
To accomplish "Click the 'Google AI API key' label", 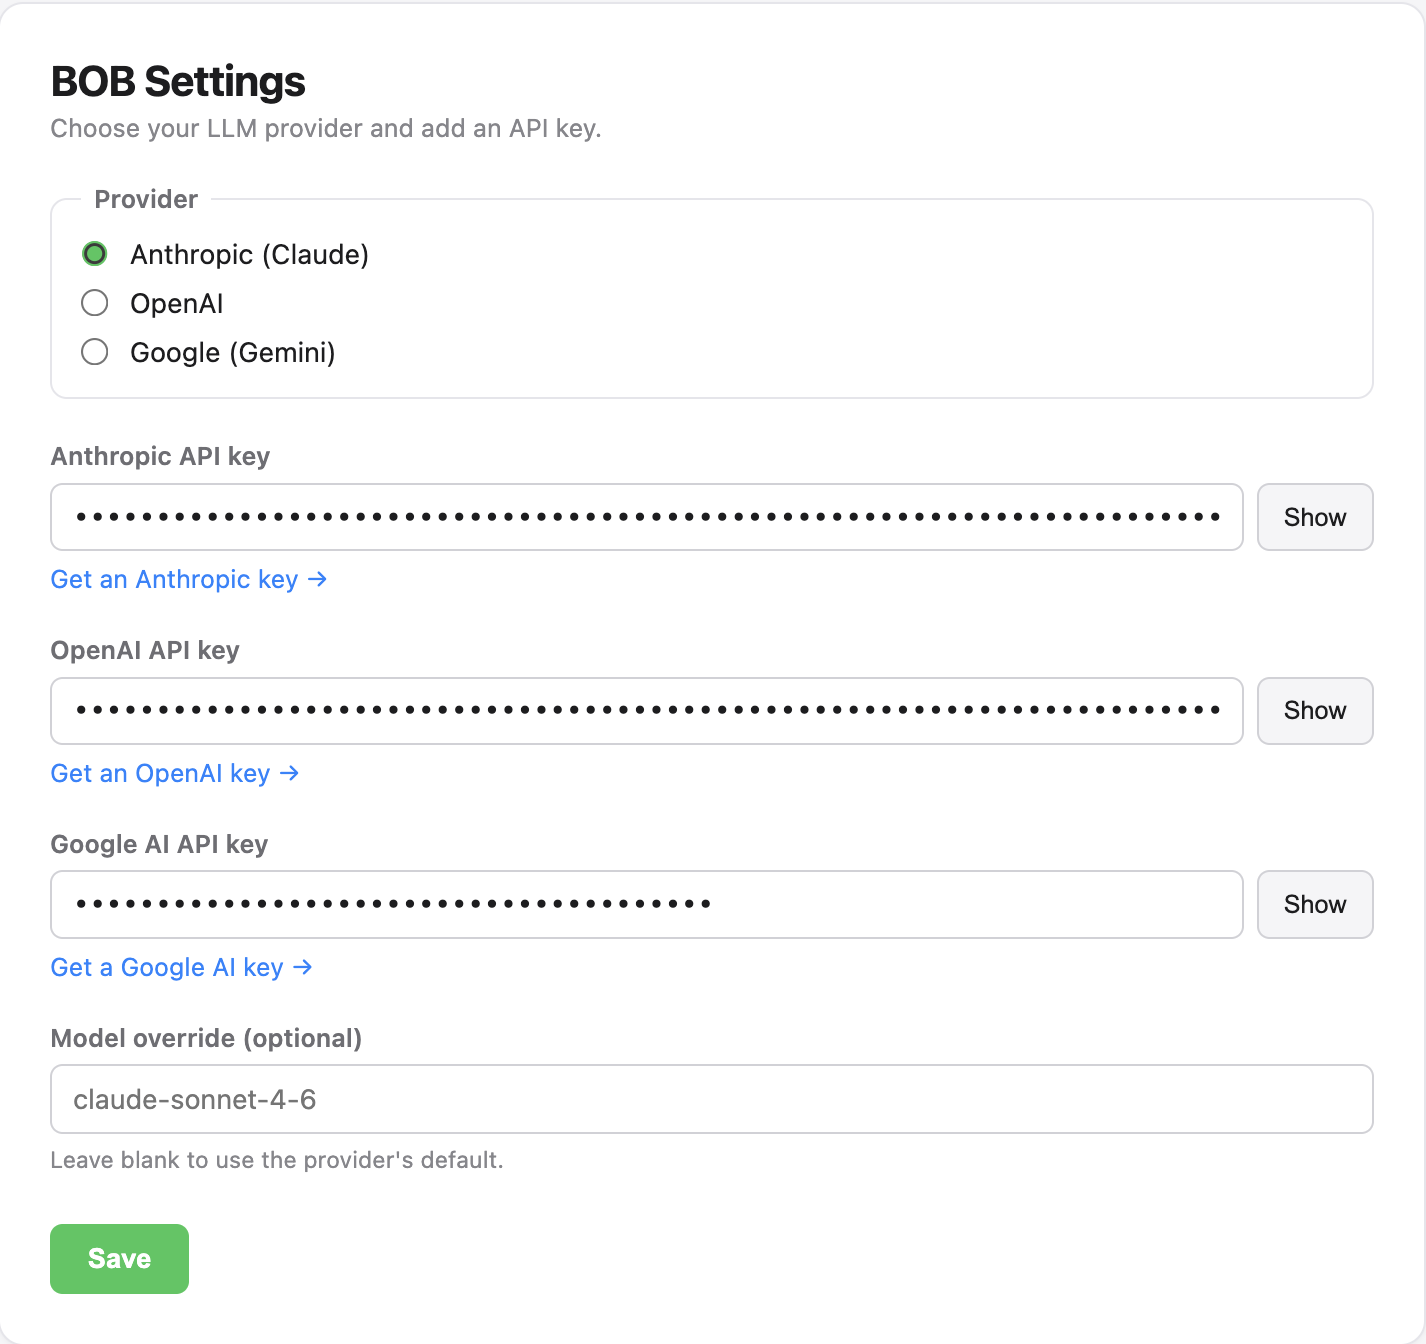I will click(159, 844).
